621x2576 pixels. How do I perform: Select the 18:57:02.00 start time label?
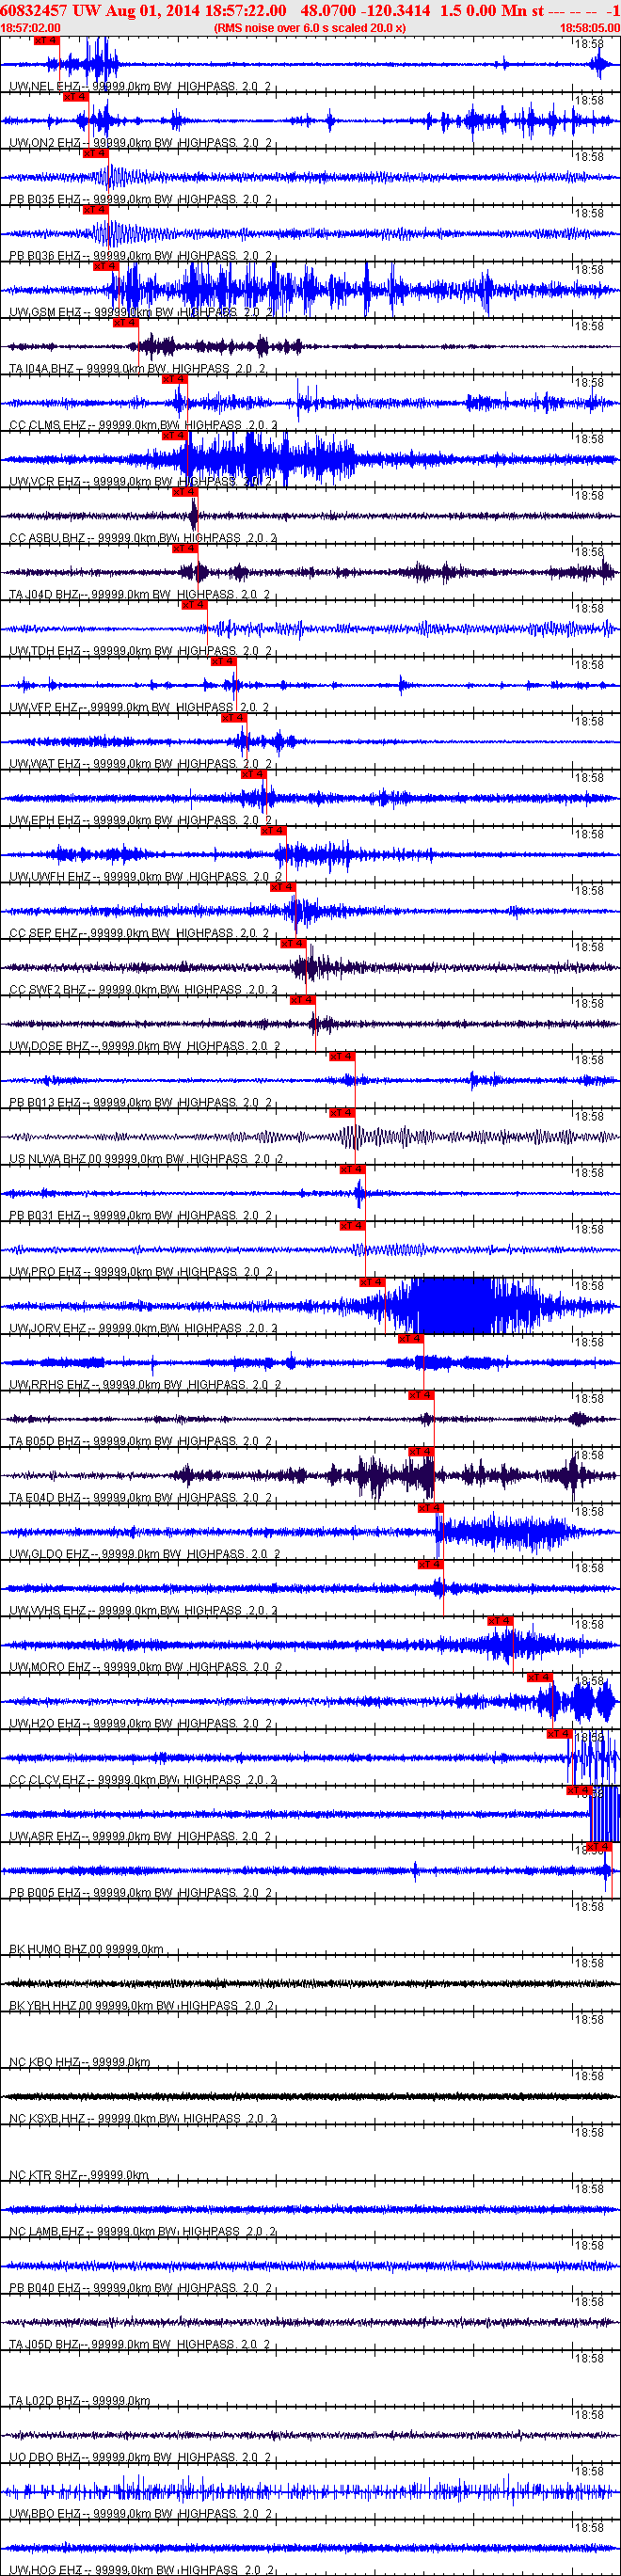point(30,28)
